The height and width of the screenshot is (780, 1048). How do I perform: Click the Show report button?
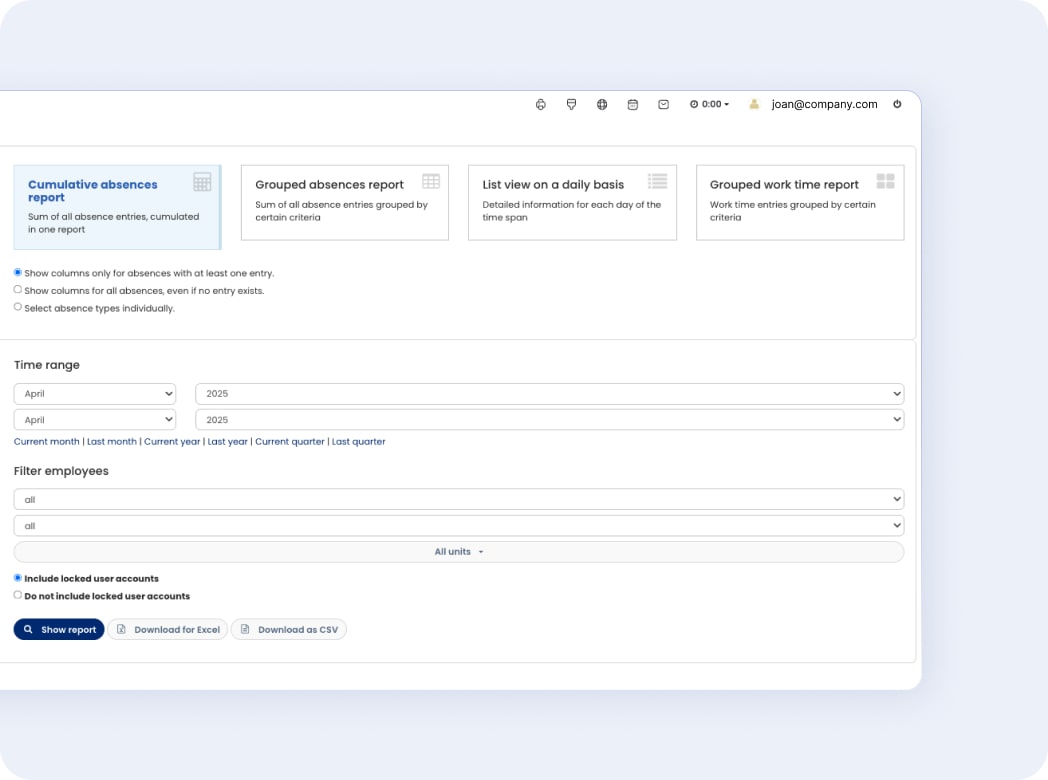tap(59, 630)
